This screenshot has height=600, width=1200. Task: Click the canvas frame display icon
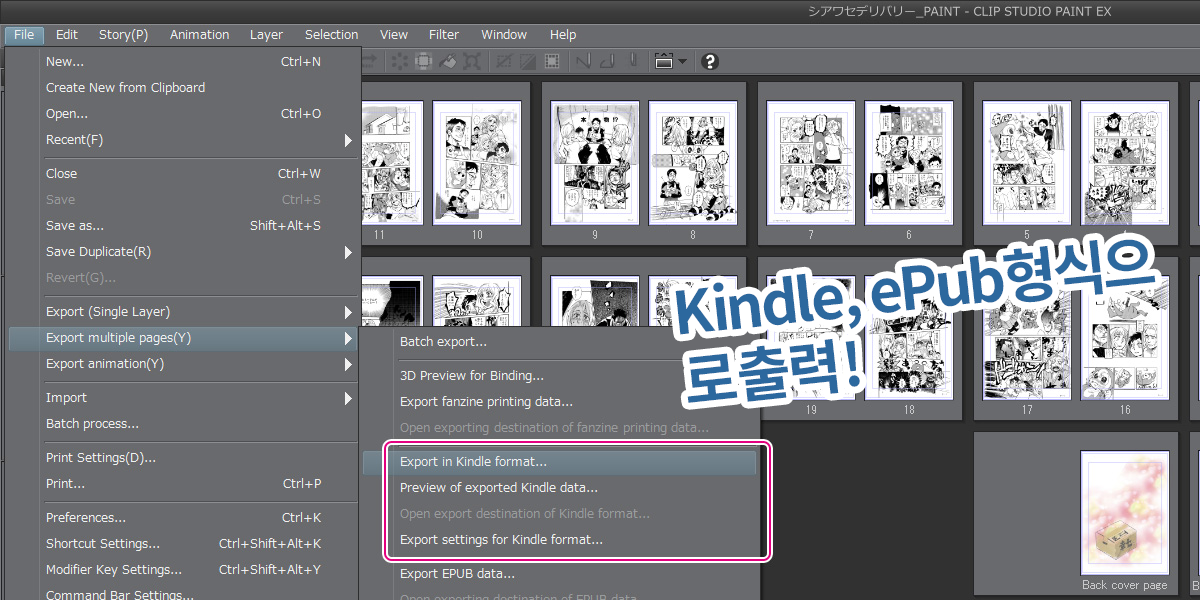[x=663, y=61]
